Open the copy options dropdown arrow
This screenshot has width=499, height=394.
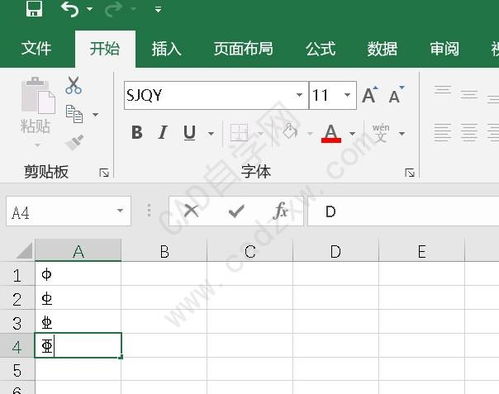coord(95,115)
